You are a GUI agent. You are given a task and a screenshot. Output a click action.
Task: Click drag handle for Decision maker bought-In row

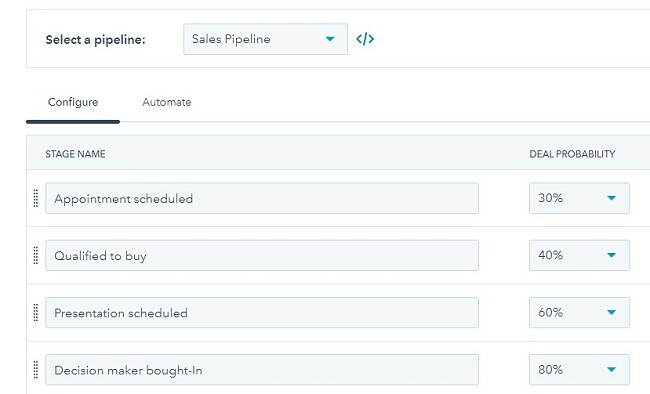click(36, 370)
